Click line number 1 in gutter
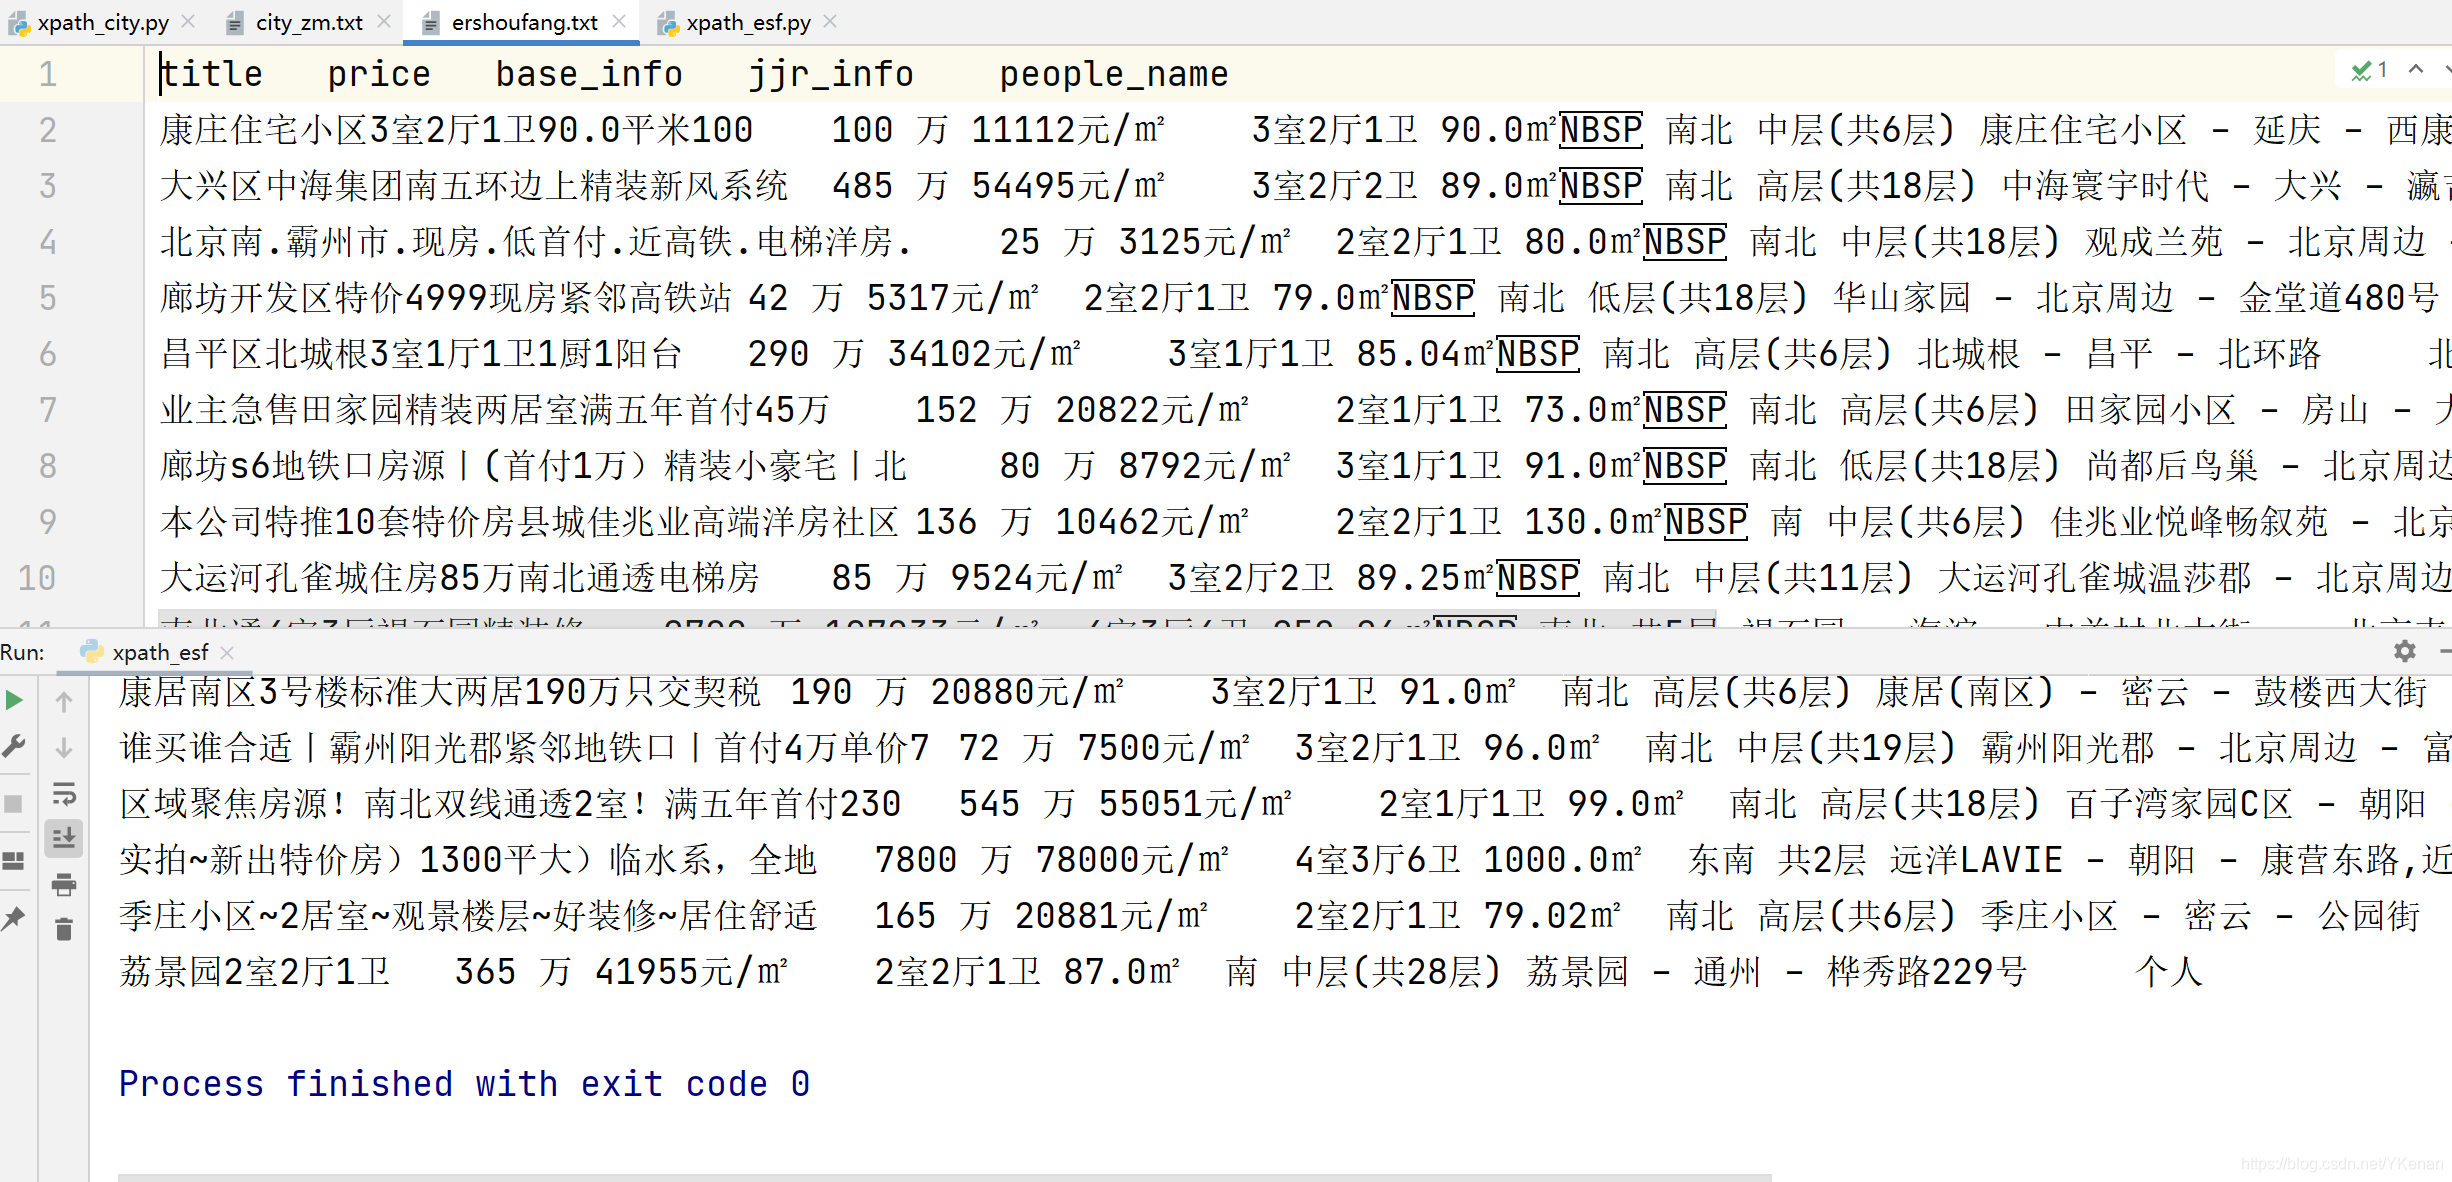This screenshot has height=1182, width=2452. pyautogui.click(x=47, y=74)
